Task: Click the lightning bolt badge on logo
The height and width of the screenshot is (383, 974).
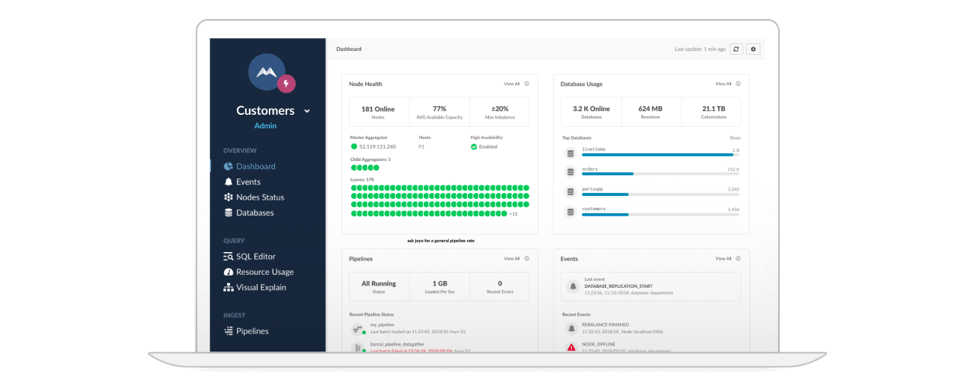Action: (x=286, y=83)
